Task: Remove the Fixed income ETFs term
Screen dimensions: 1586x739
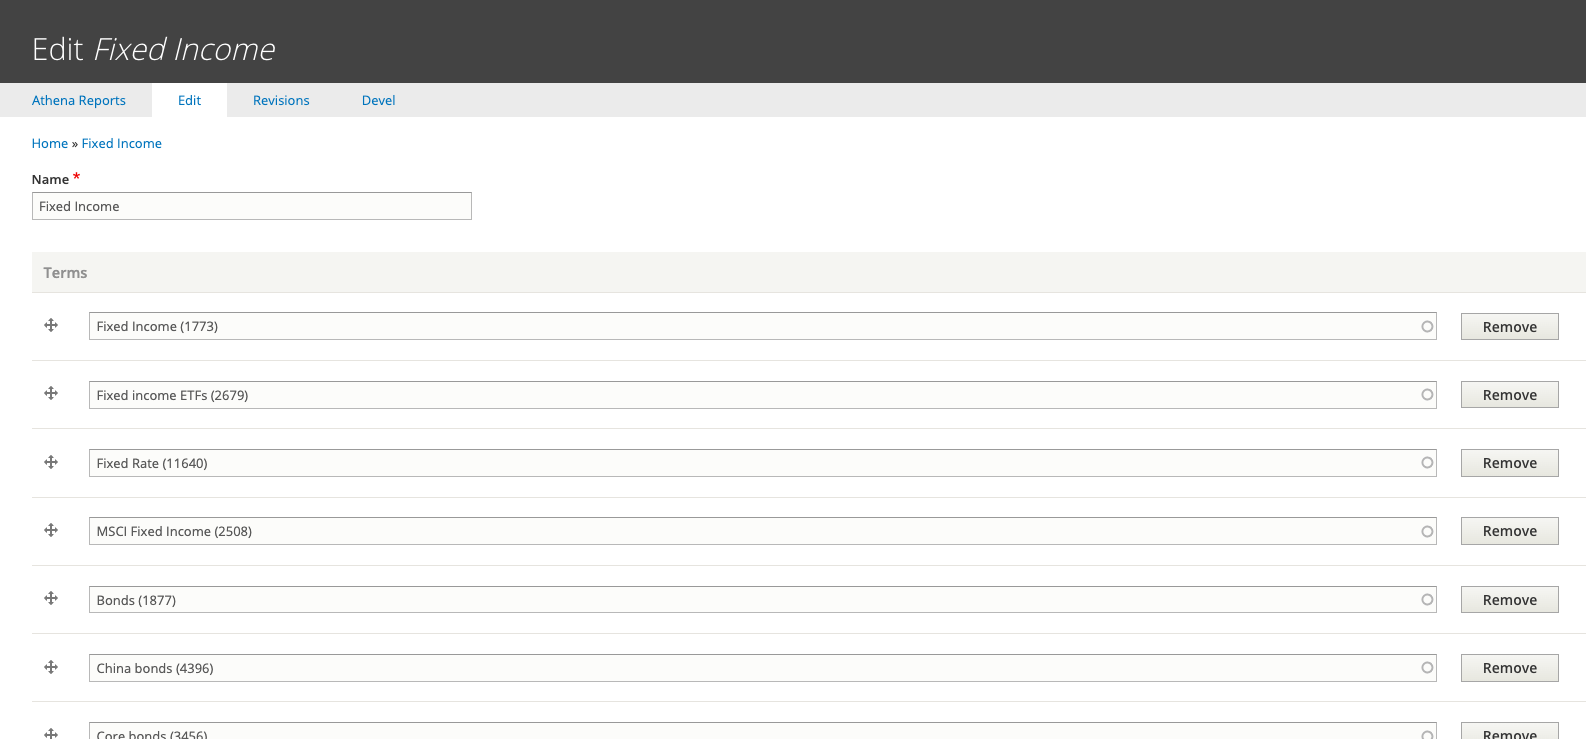Action: click(x=1510, y=395)
